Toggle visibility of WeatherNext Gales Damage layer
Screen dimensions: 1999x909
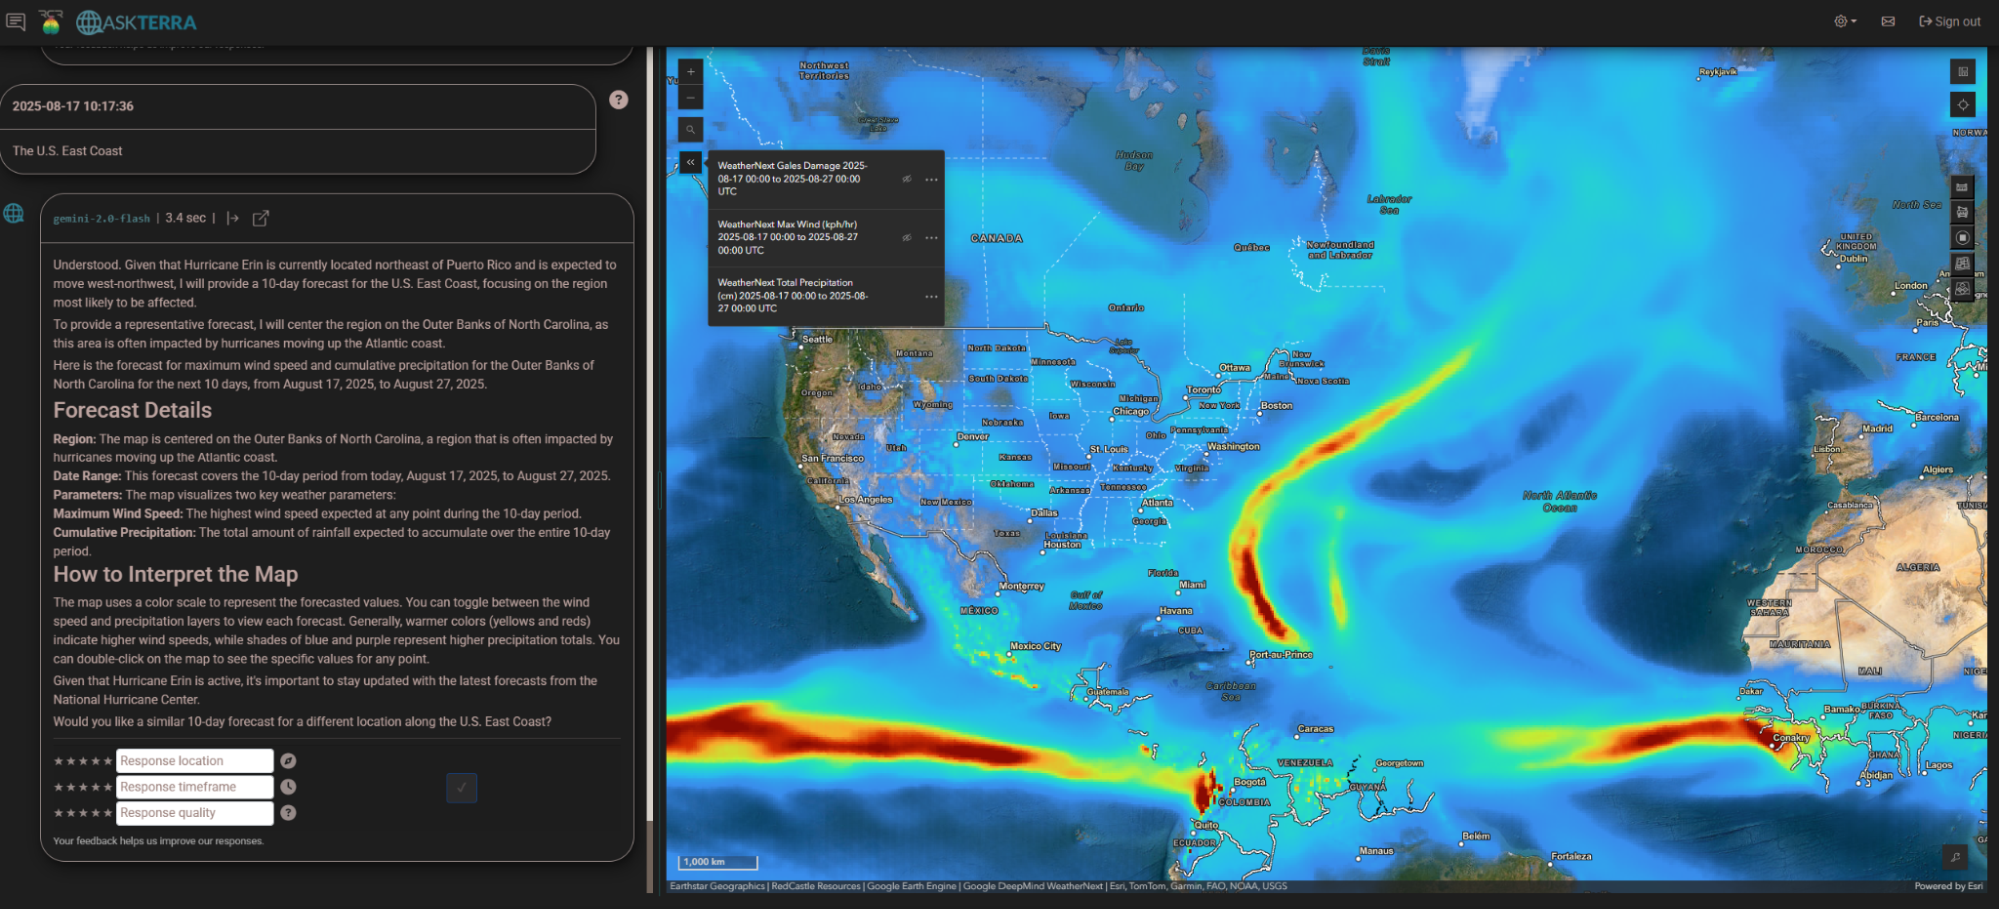[907, 180]
